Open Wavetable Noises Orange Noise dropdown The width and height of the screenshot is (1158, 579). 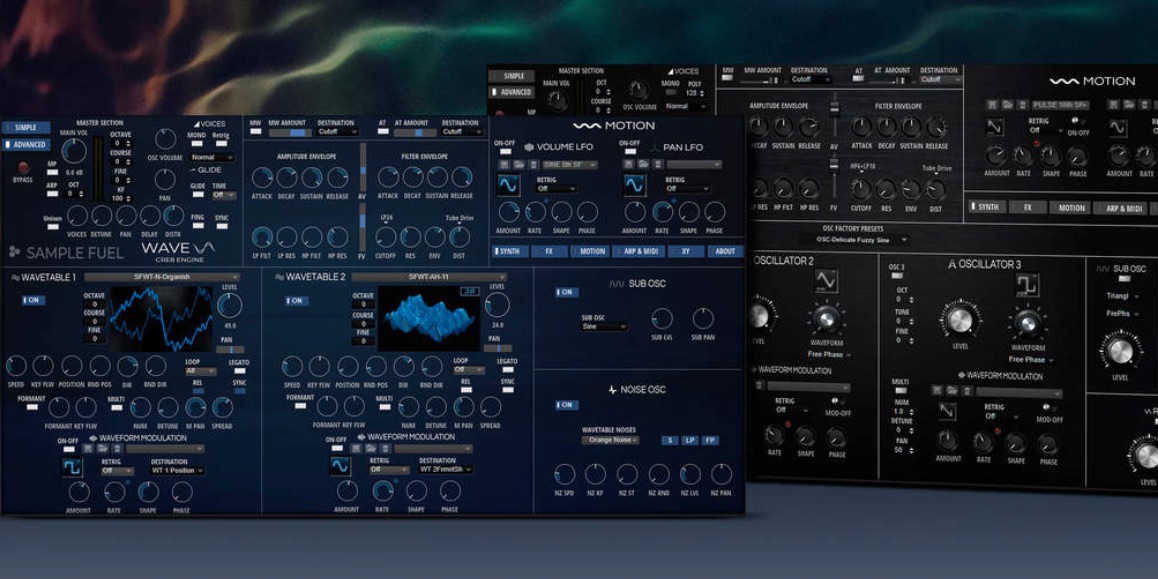tap(611, 440)
